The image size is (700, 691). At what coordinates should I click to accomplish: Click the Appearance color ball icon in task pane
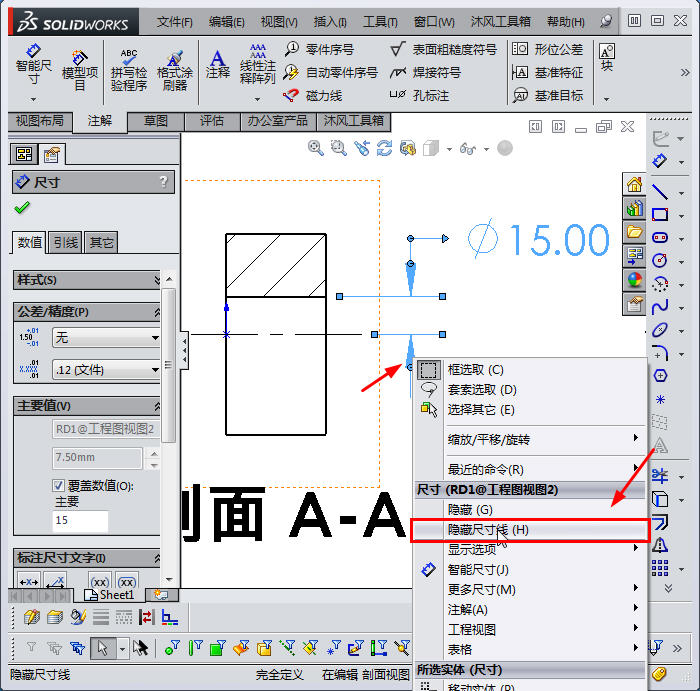point(634,280)
